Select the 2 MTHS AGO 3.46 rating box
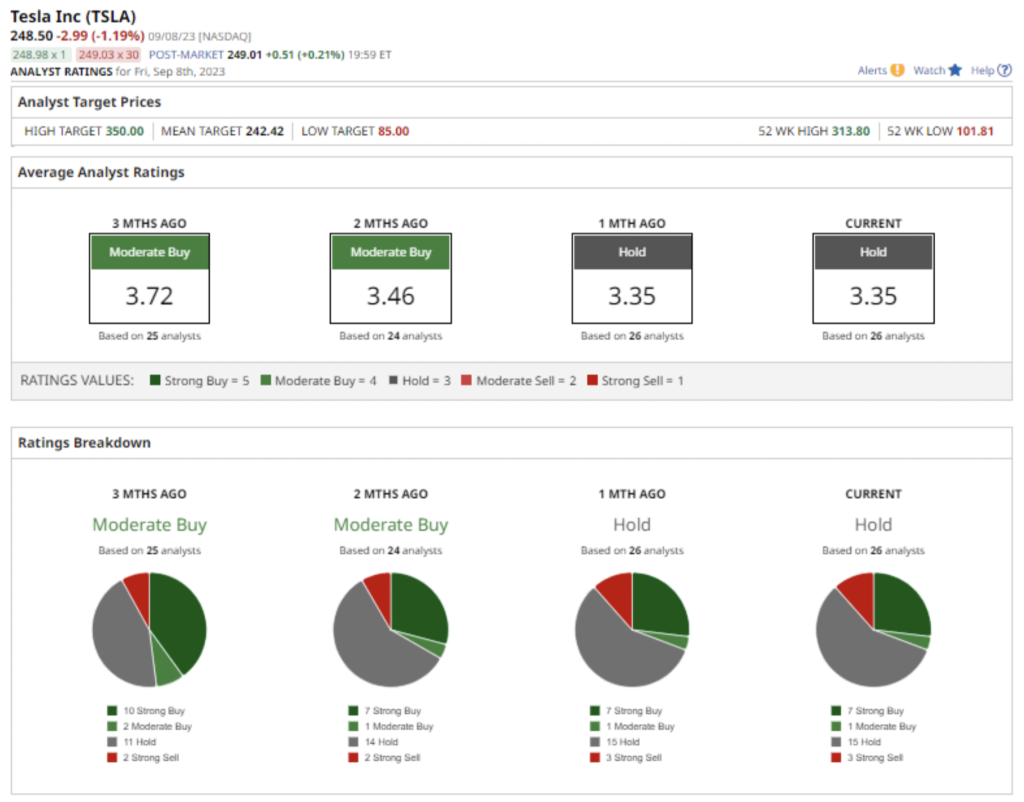This screenshot has height=802, width=1024. 391,278
